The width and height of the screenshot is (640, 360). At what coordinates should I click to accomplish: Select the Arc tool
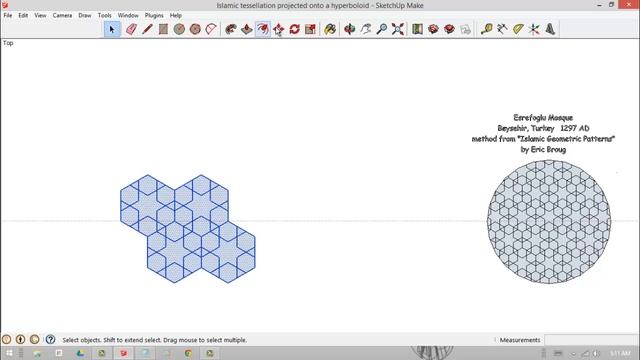click(x=211, y=29)
